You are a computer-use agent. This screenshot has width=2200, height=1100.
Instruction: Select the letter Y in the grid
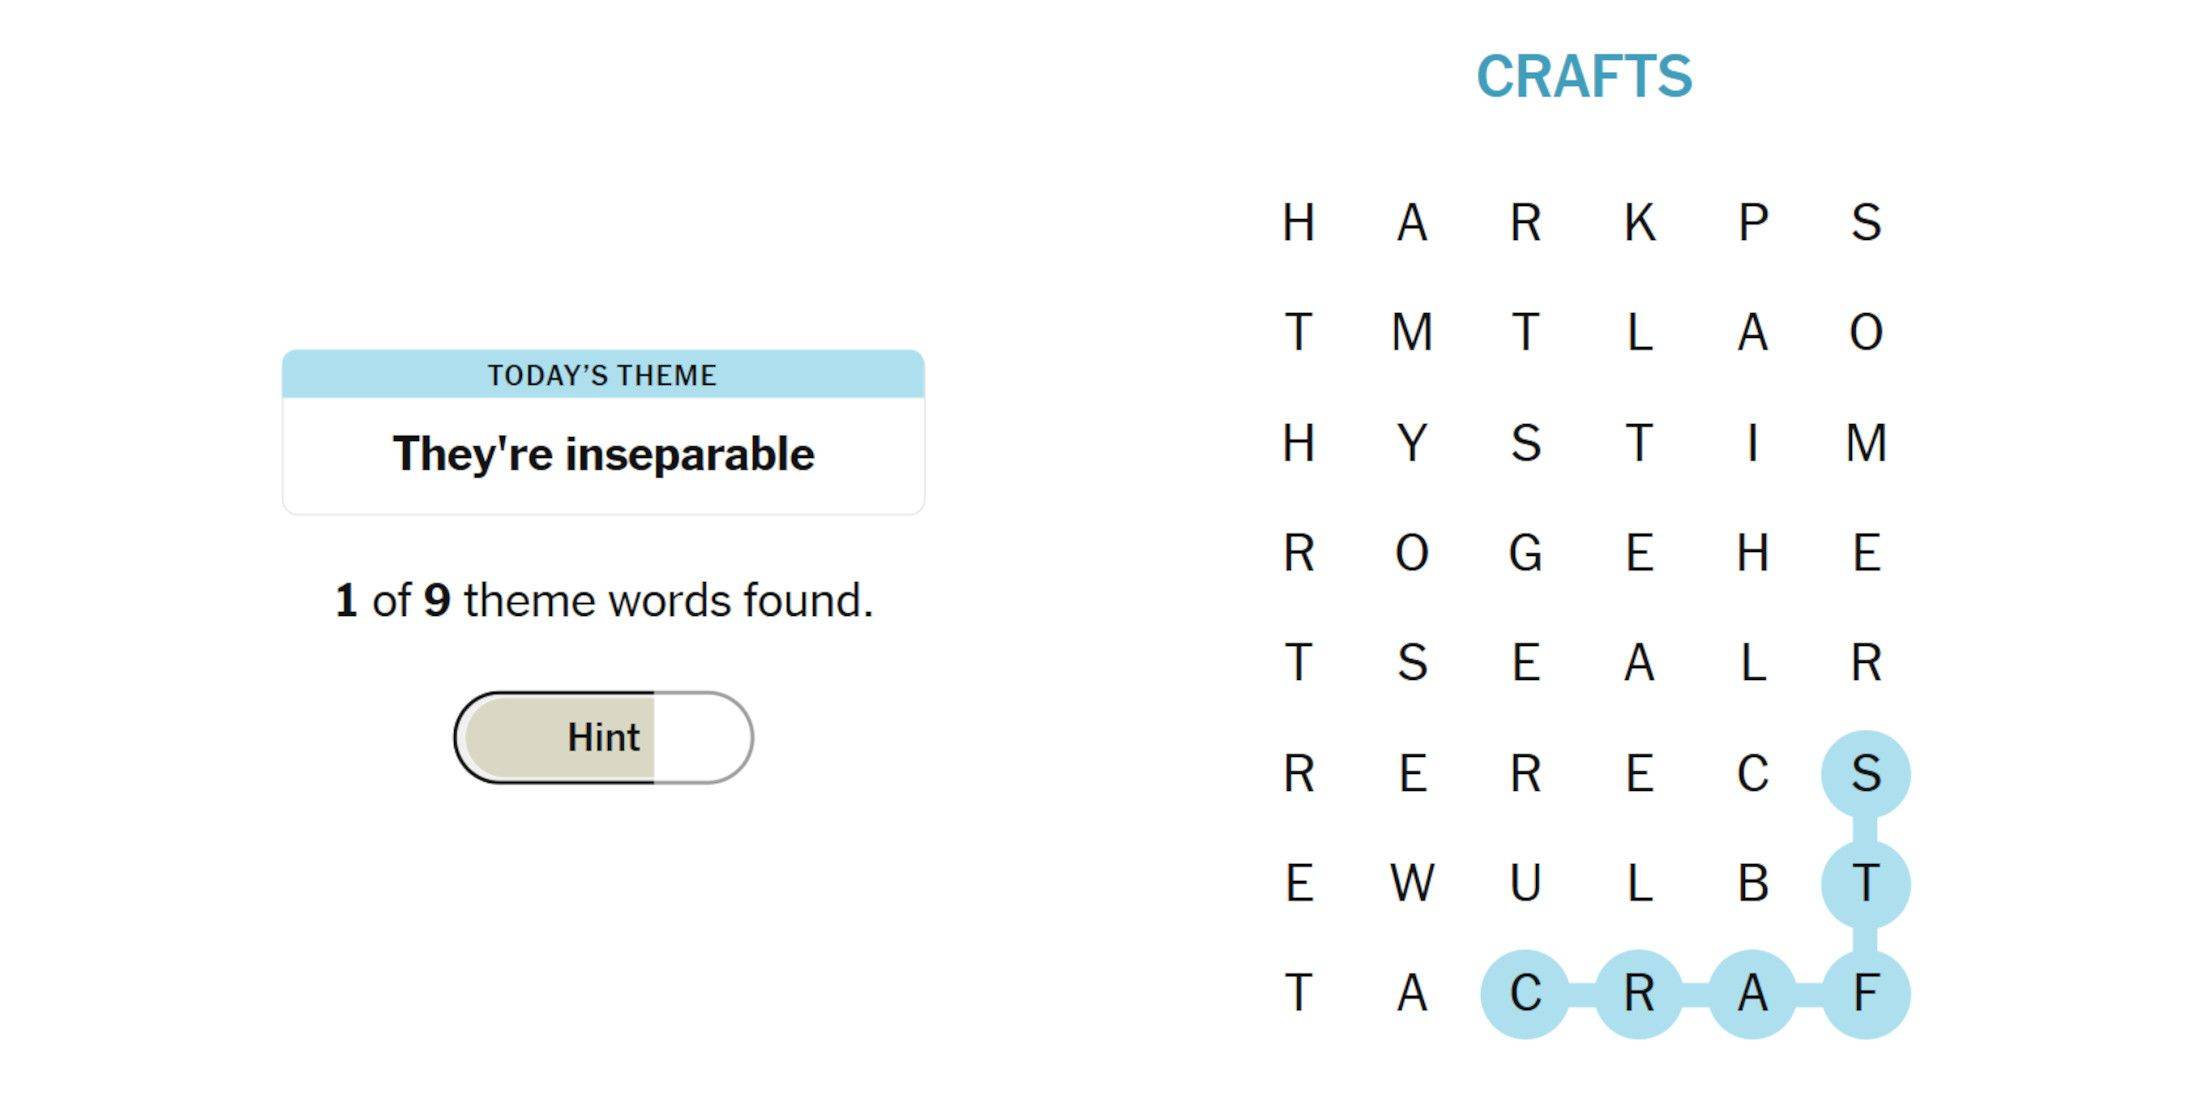point(1412,442)
